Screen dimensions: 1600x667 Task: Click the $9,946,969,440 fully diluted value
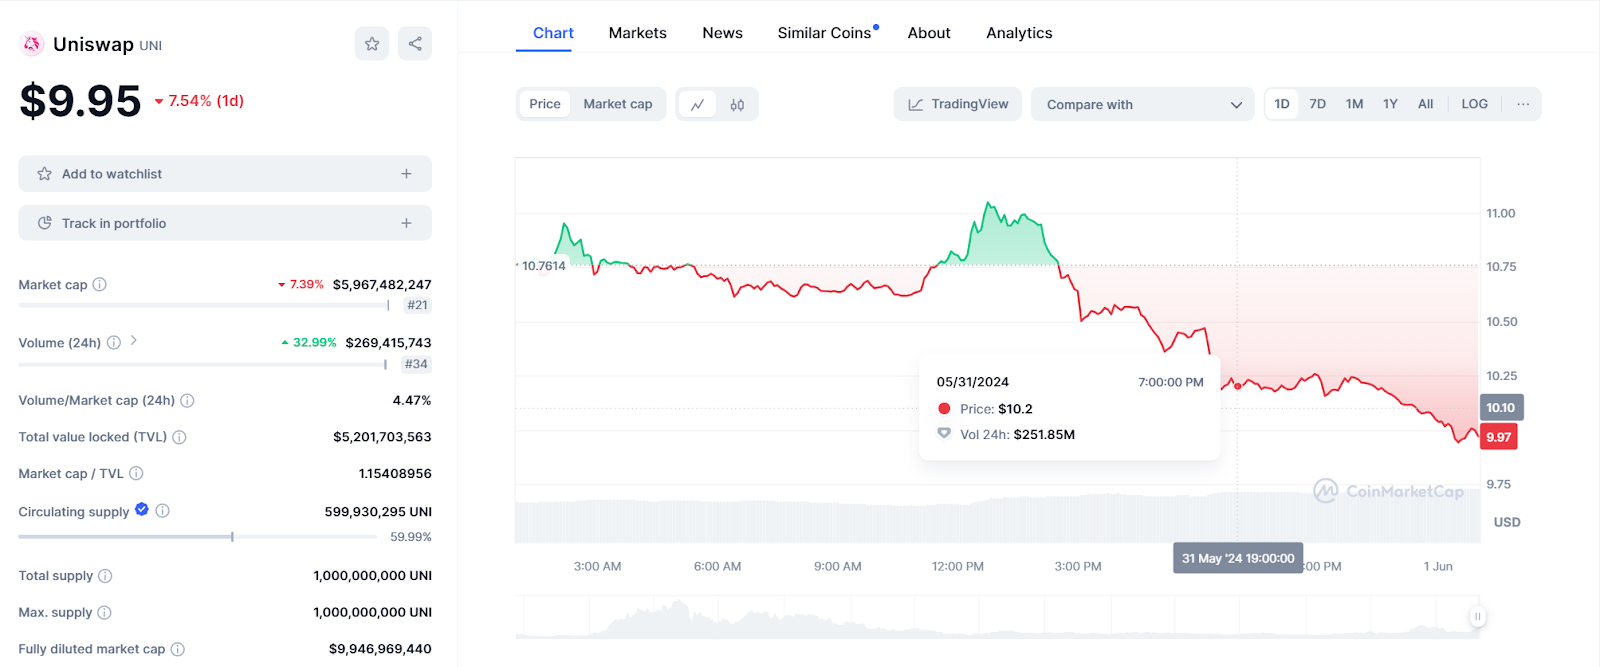pyautogui.click(x=380, y=649)
